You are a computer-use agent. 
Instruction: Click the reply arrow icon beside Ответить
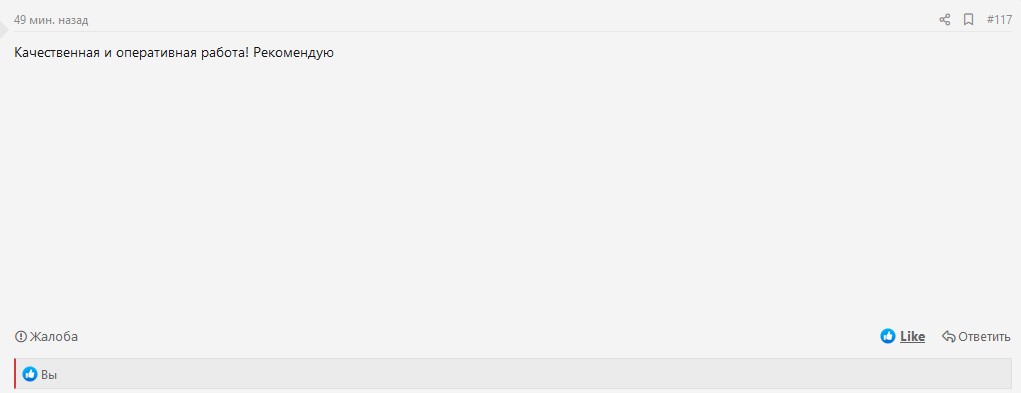(949, 336)
